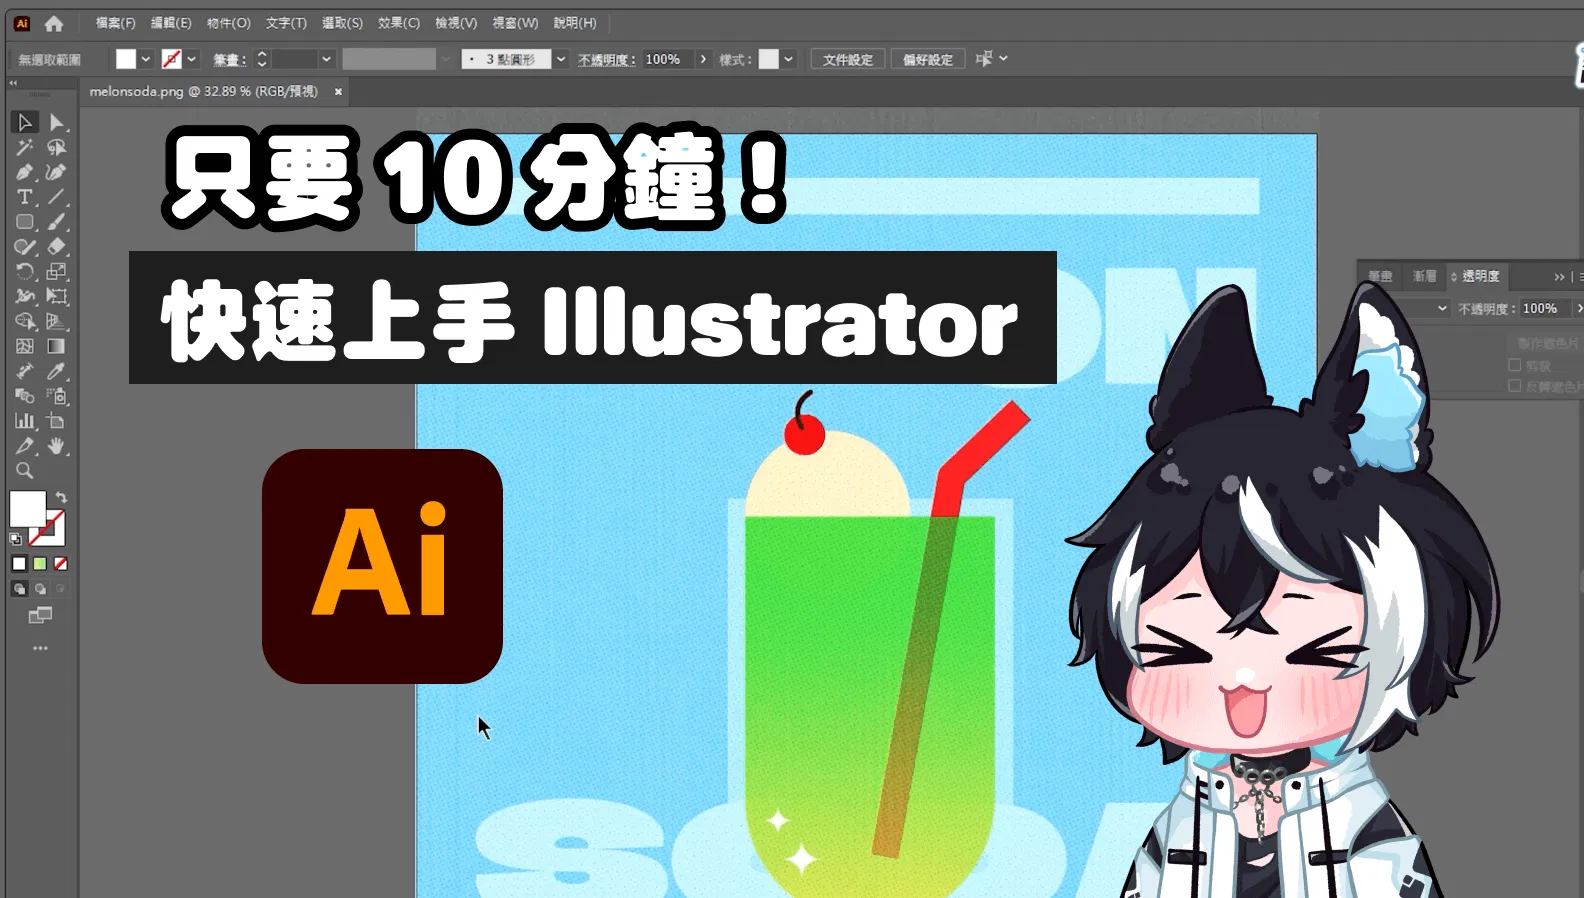1584x898 pixels.
Task: Select the Shaper tool
Action: click(x=25, y=247)
